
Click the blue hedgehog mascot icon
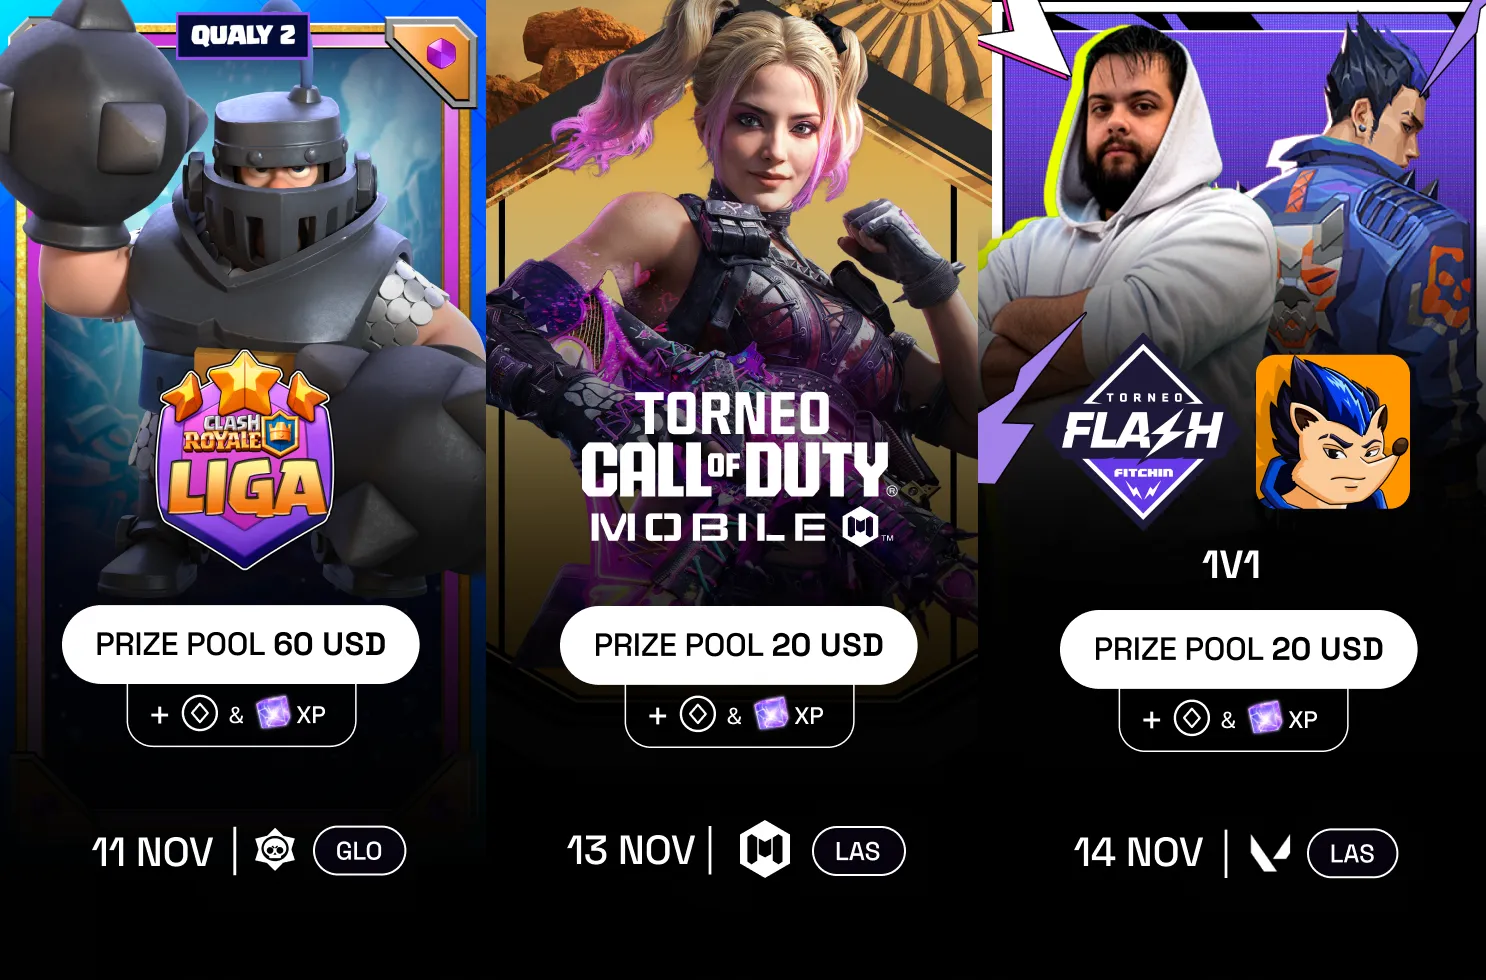1332,432
